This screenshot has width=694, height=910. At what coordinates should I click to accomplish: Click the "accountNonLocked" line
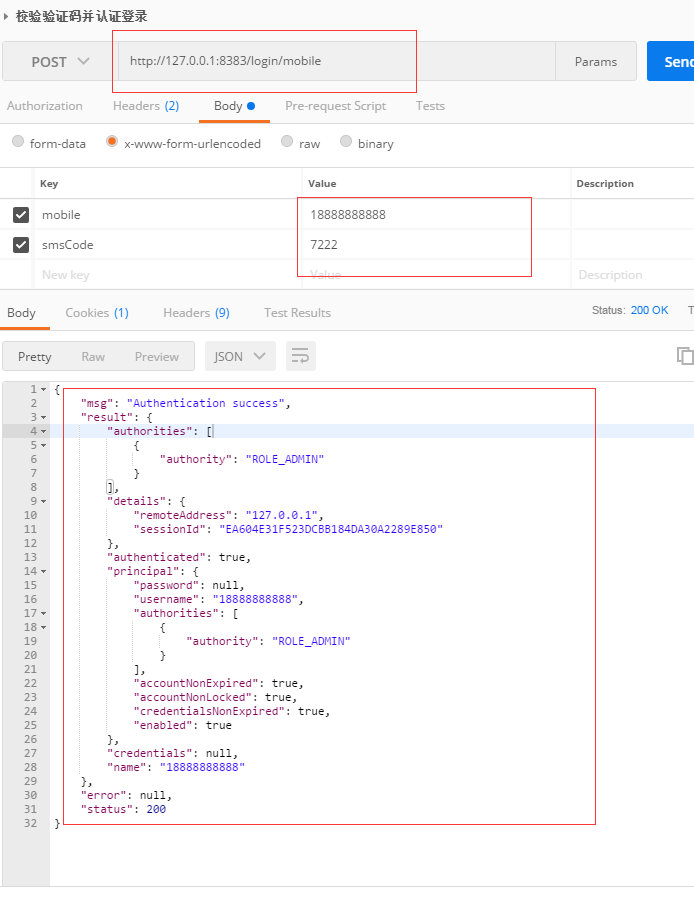215,698
